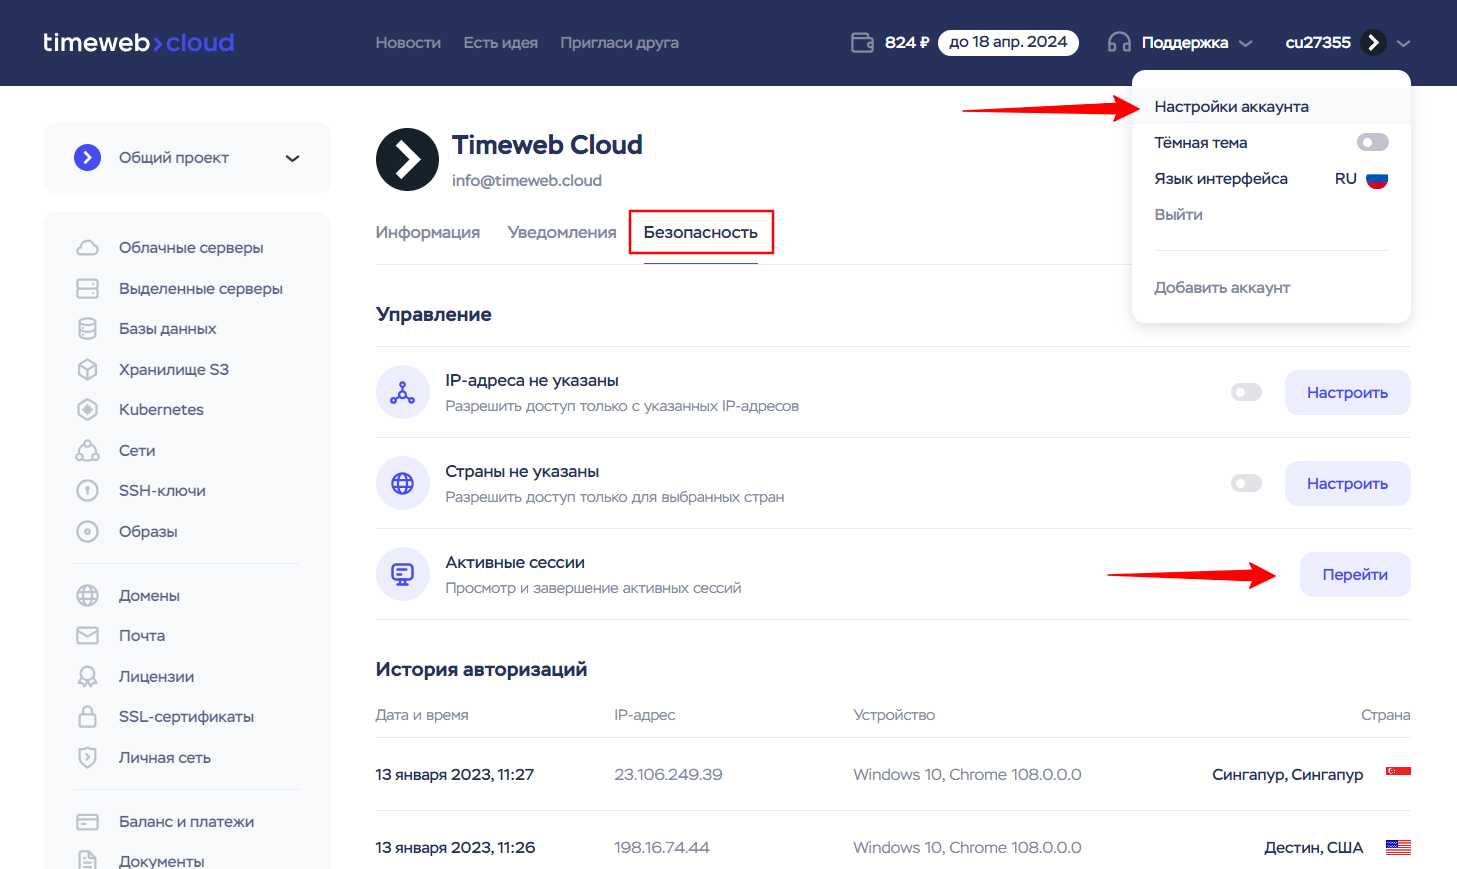This screenshot has height=869, width=1457.
Task: Toggle the Тёмная тема switch
Action: point(1373,142)
